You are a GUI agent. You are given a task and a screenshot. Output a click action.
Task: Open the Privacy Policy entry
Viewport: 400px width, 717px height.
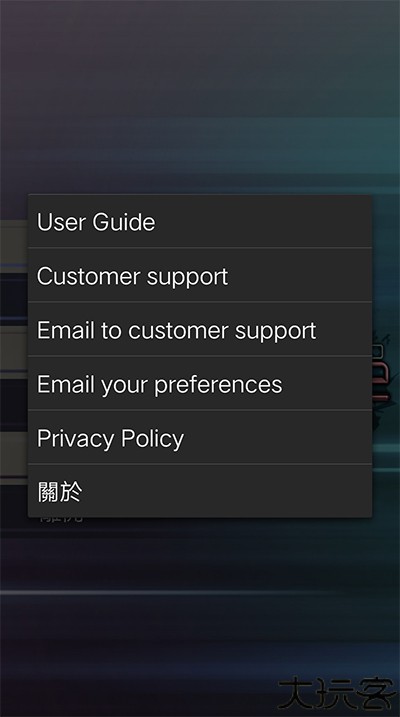click(x=200, y=437)
